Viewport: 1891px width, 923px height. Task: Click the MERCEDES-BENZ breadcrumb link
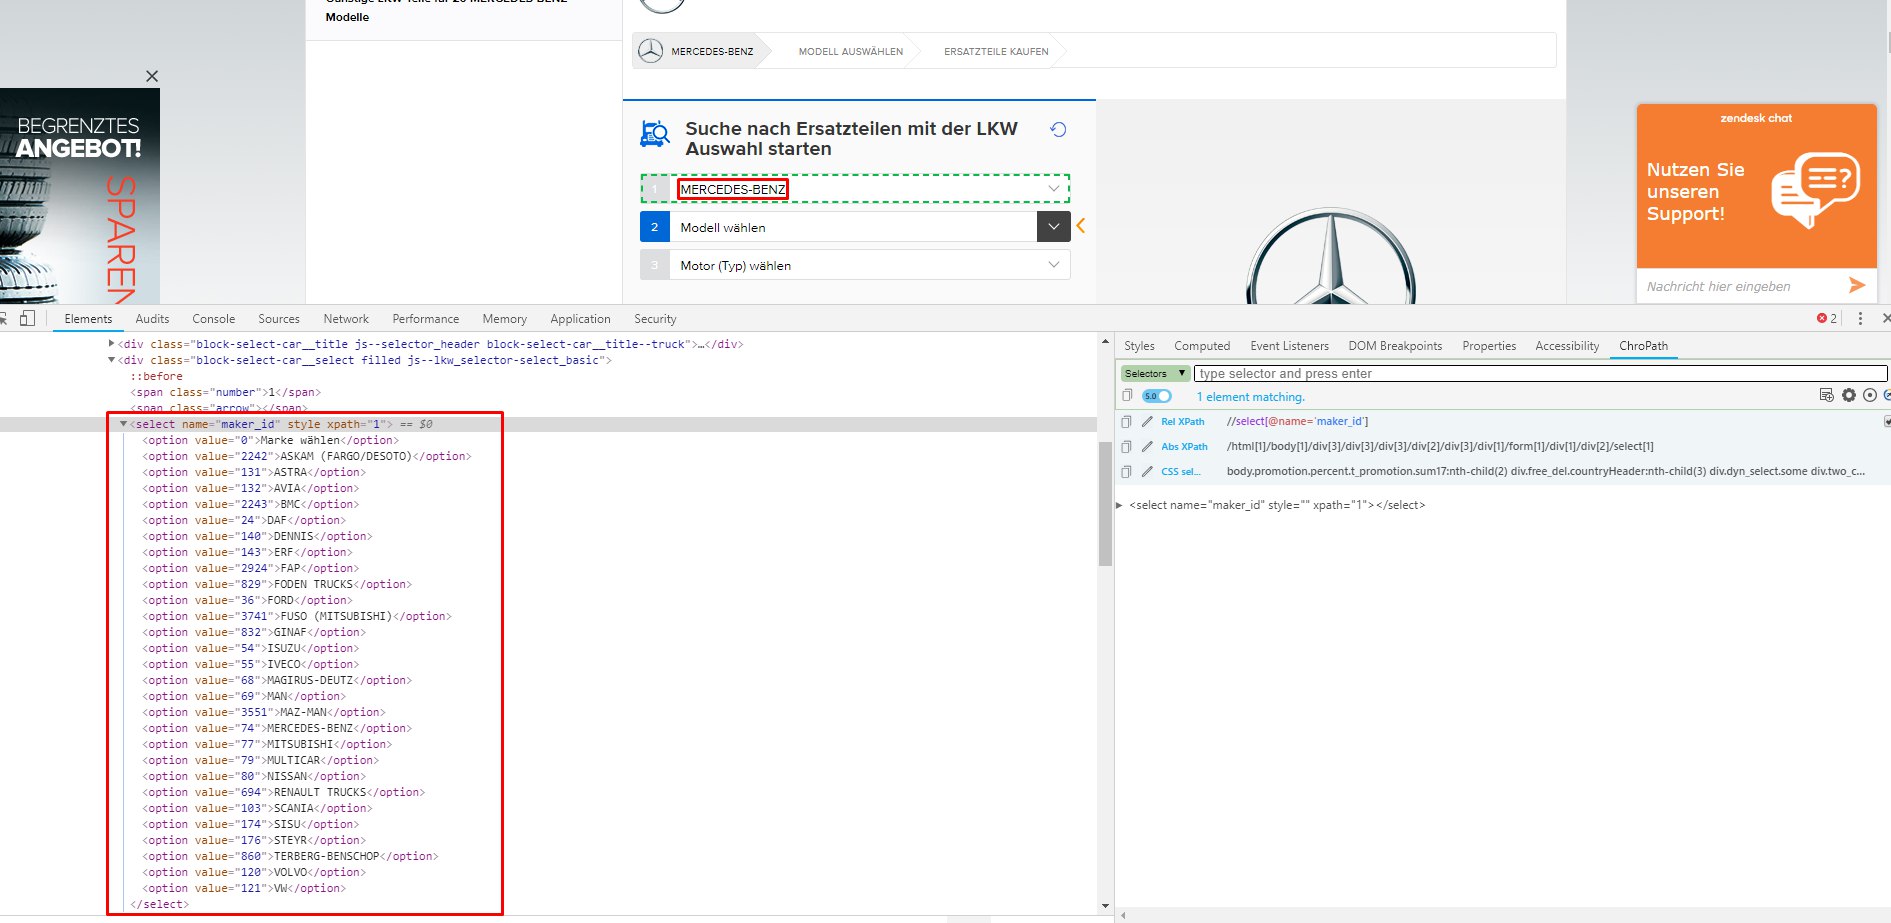[x=712, y=51]
